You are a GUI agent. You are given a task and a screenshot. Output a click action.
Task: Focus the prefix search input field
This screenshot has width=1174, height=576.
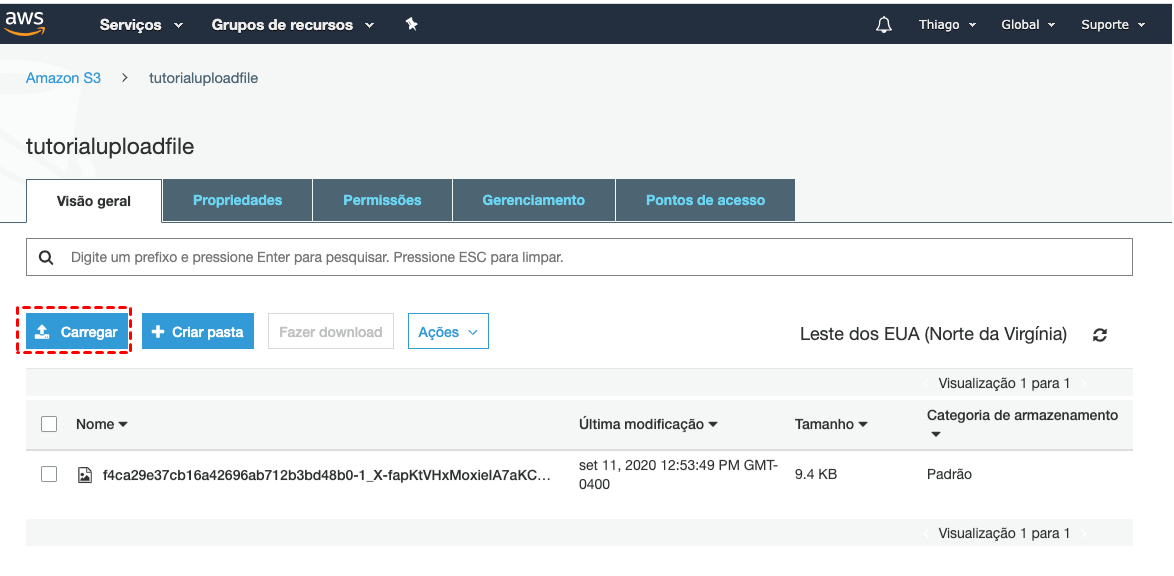[x=580, y=258]
